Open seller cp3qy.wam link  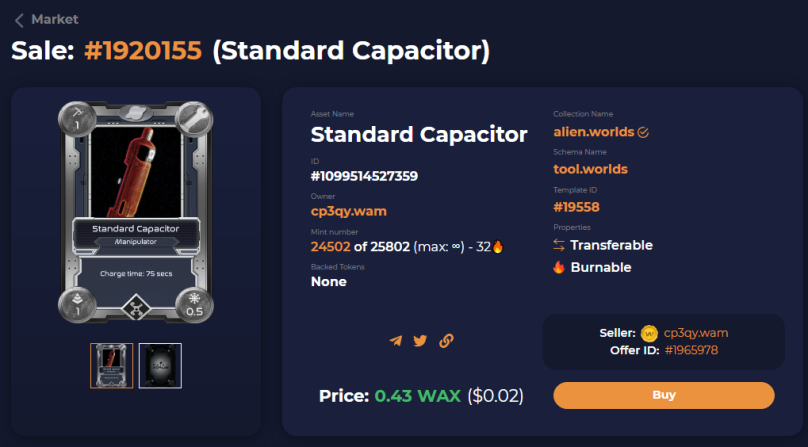click(696, 333)
